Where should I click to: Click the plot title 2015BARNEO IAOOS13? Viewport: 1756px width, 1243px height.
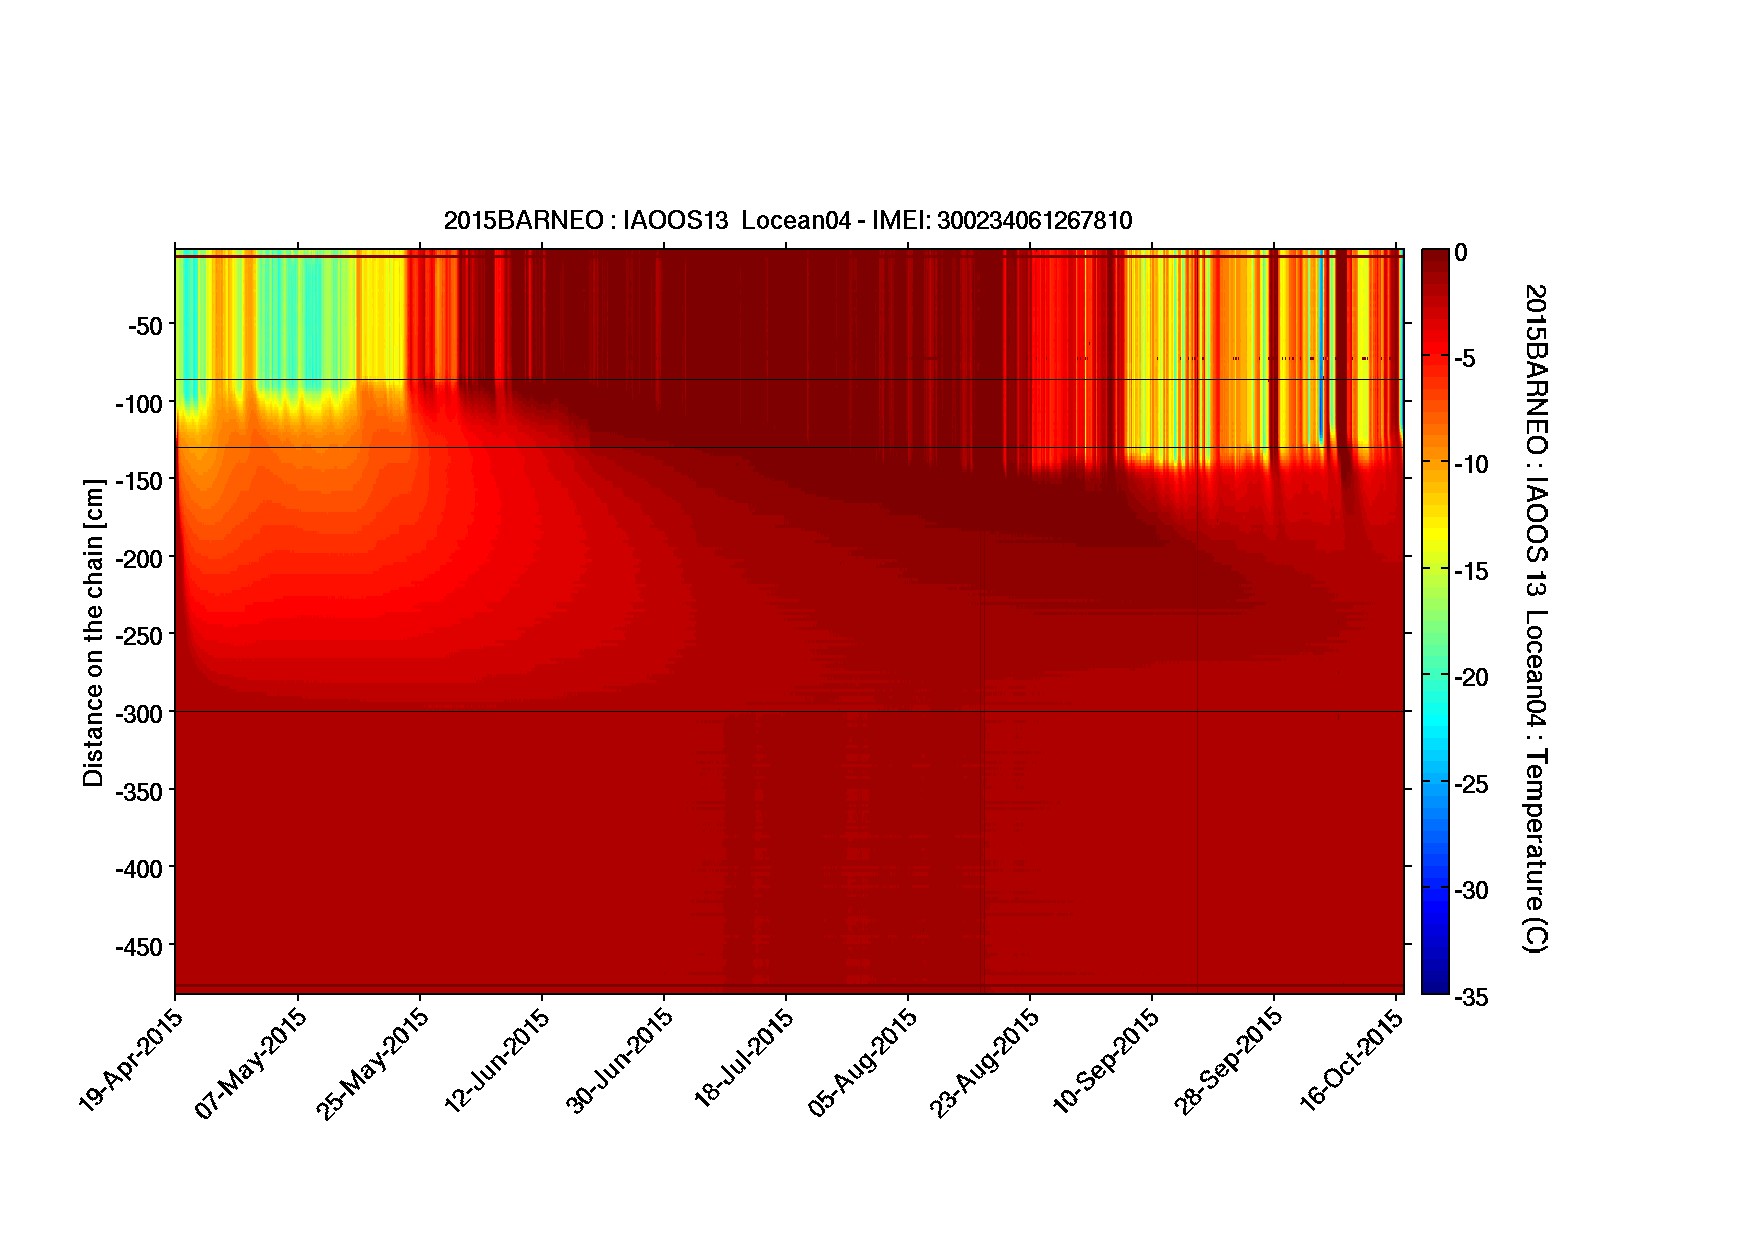[787, 221]
